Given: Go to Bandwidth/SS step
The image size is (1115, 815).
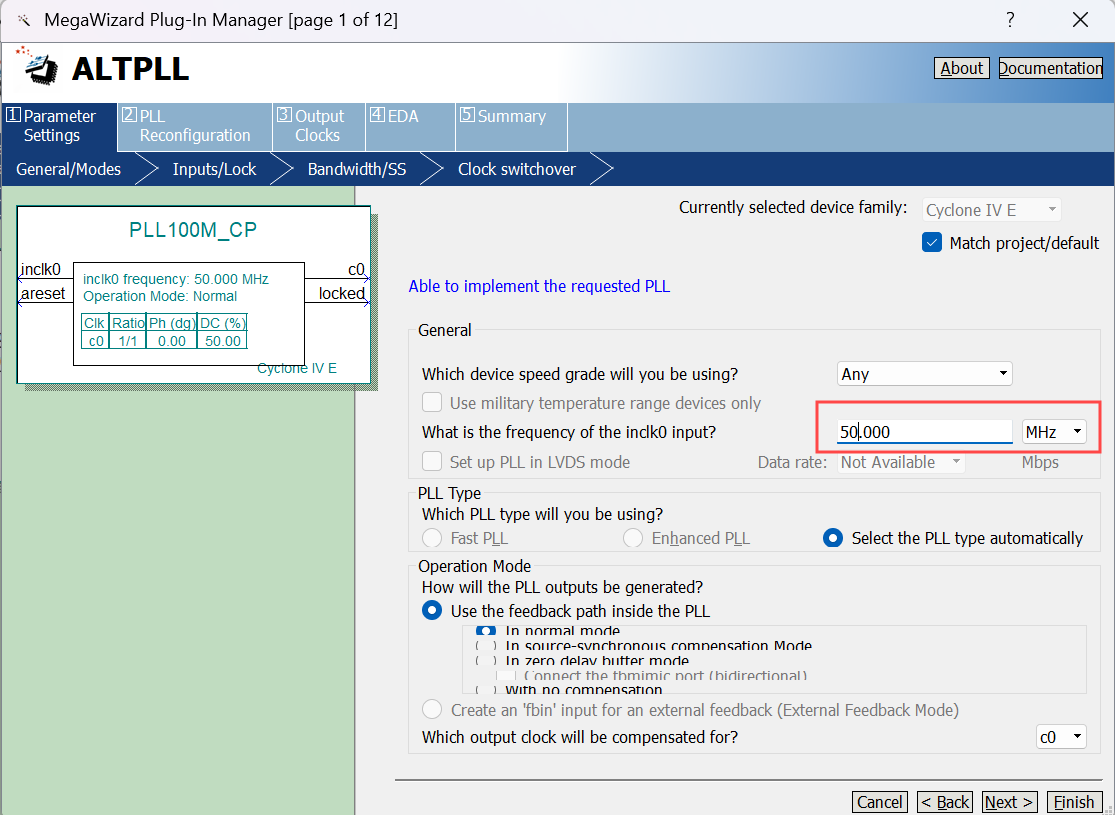Looking at the screenshot, I should [x=357, y=169].
